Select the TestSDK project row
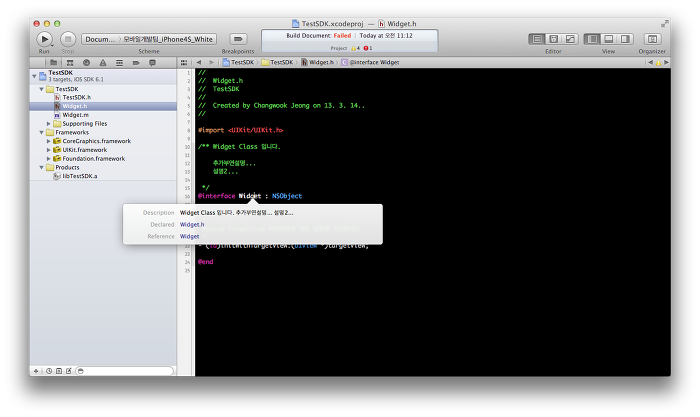The image size is (700, 417). [103, 76]
